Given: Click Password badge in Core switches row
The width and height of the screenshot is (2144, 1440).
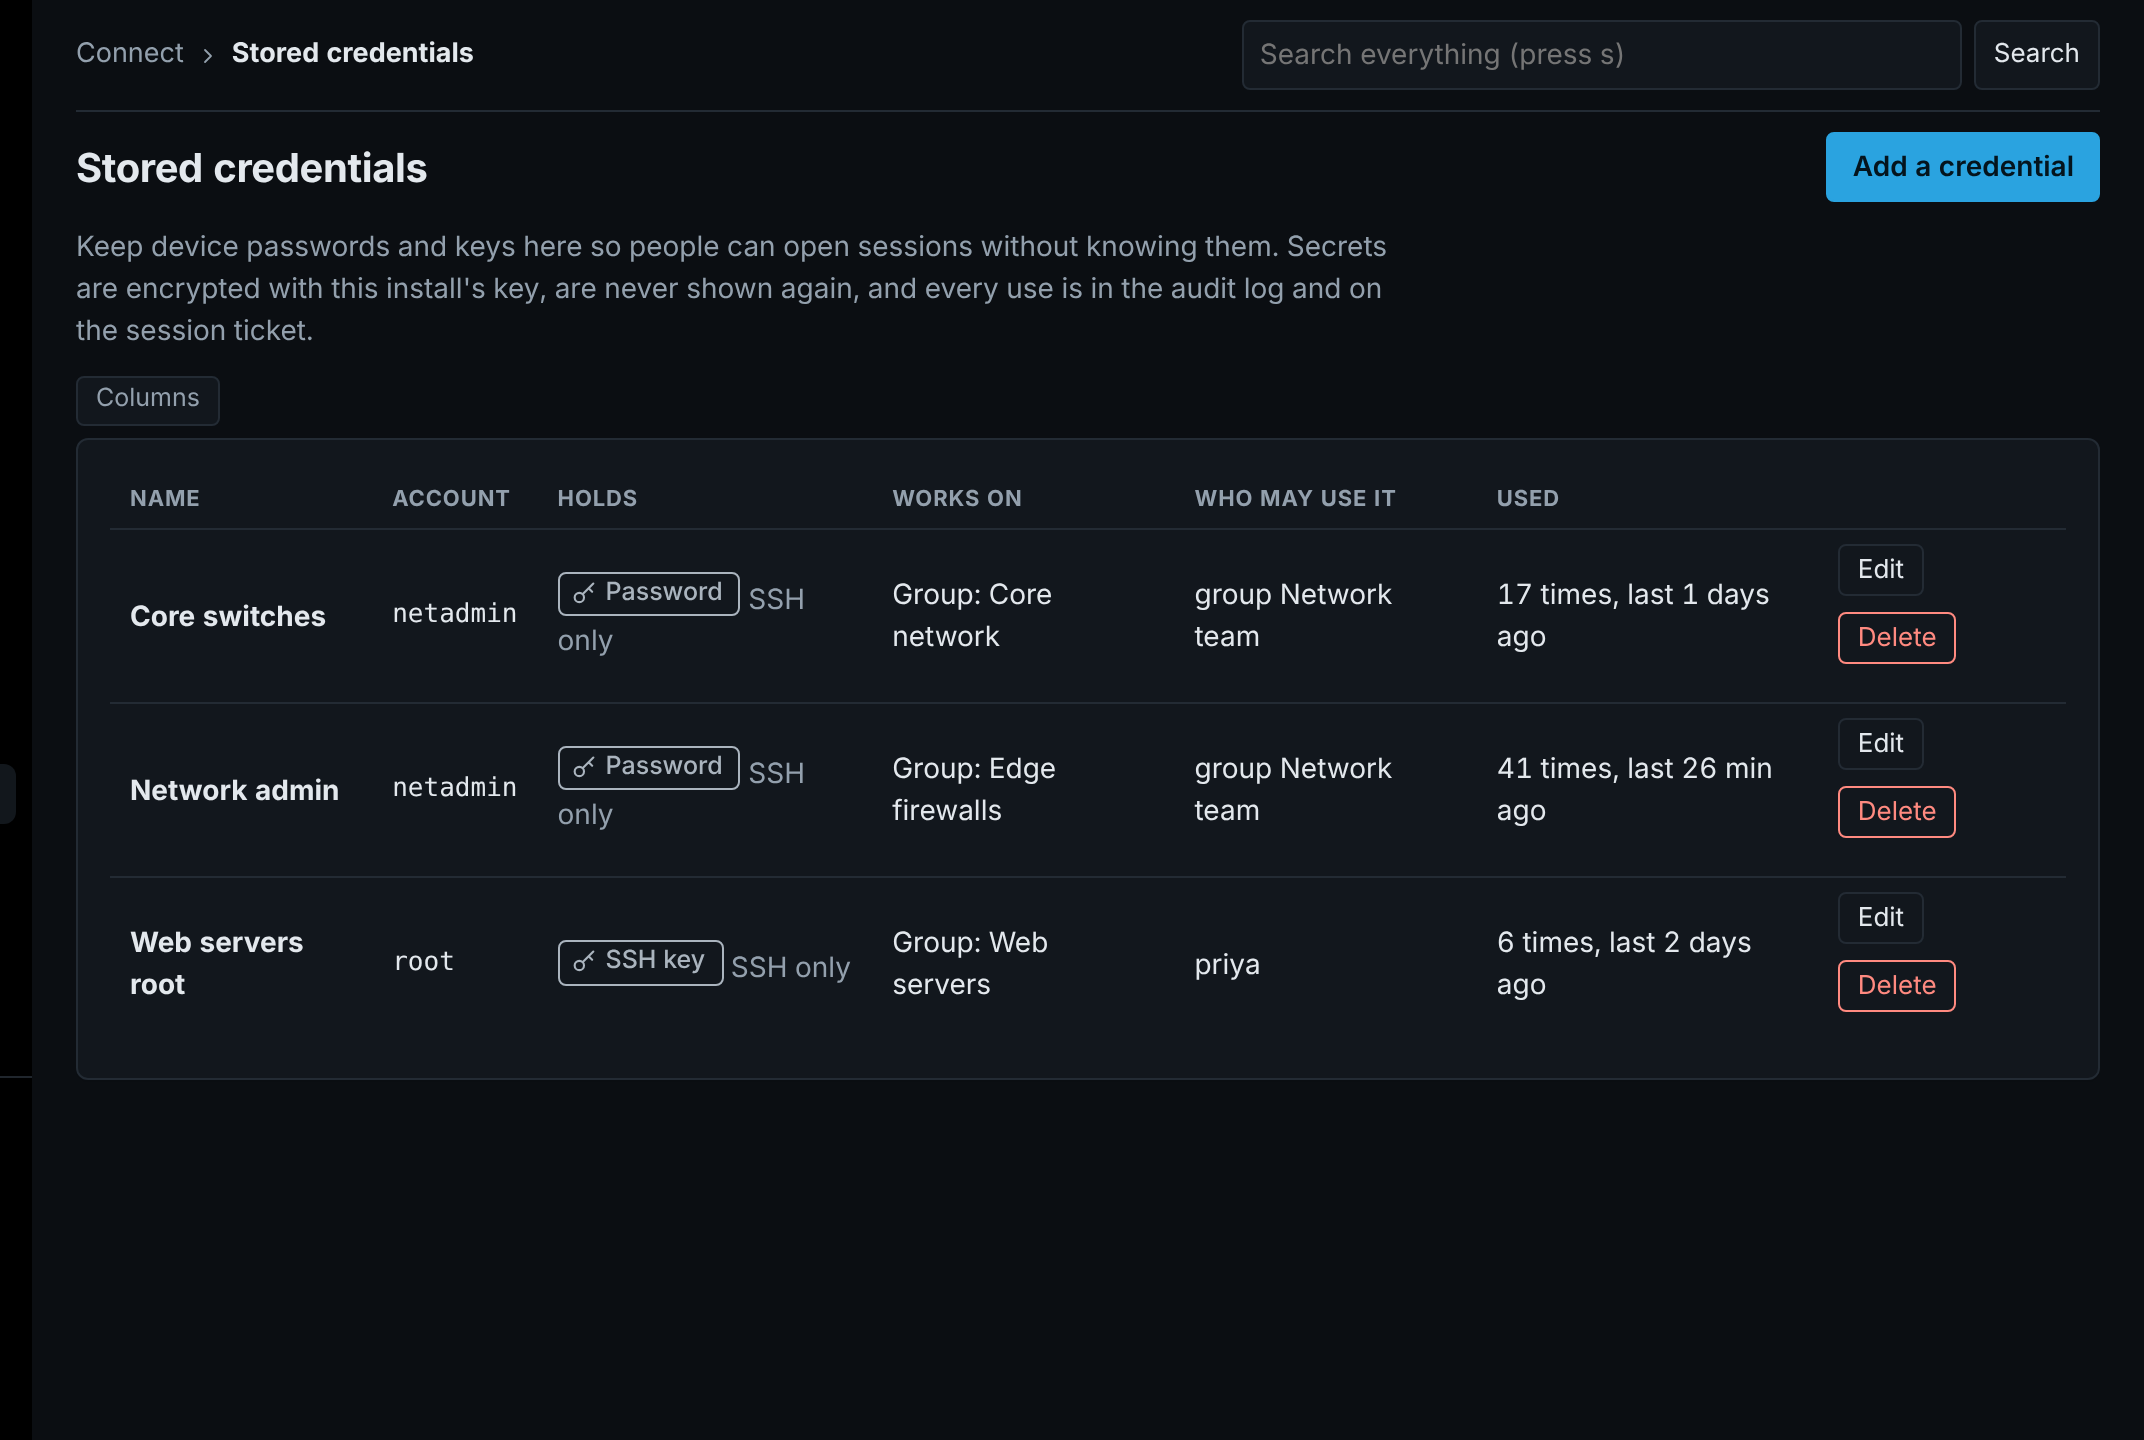Looking at the screenshot, I should [648, 594].
